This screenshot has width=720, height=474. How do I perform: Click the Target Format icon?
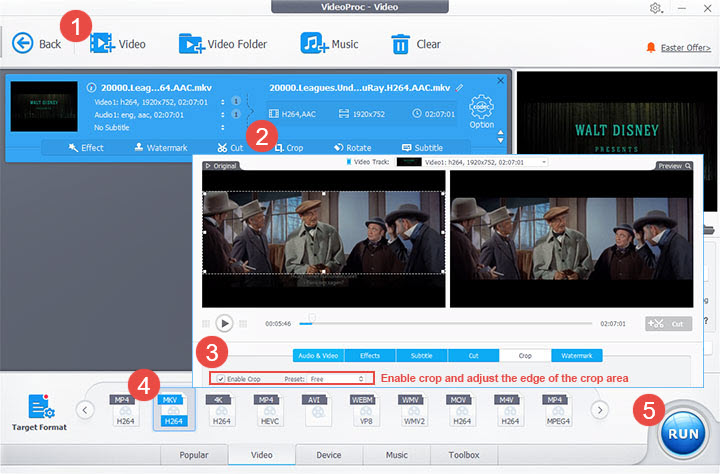41,407
